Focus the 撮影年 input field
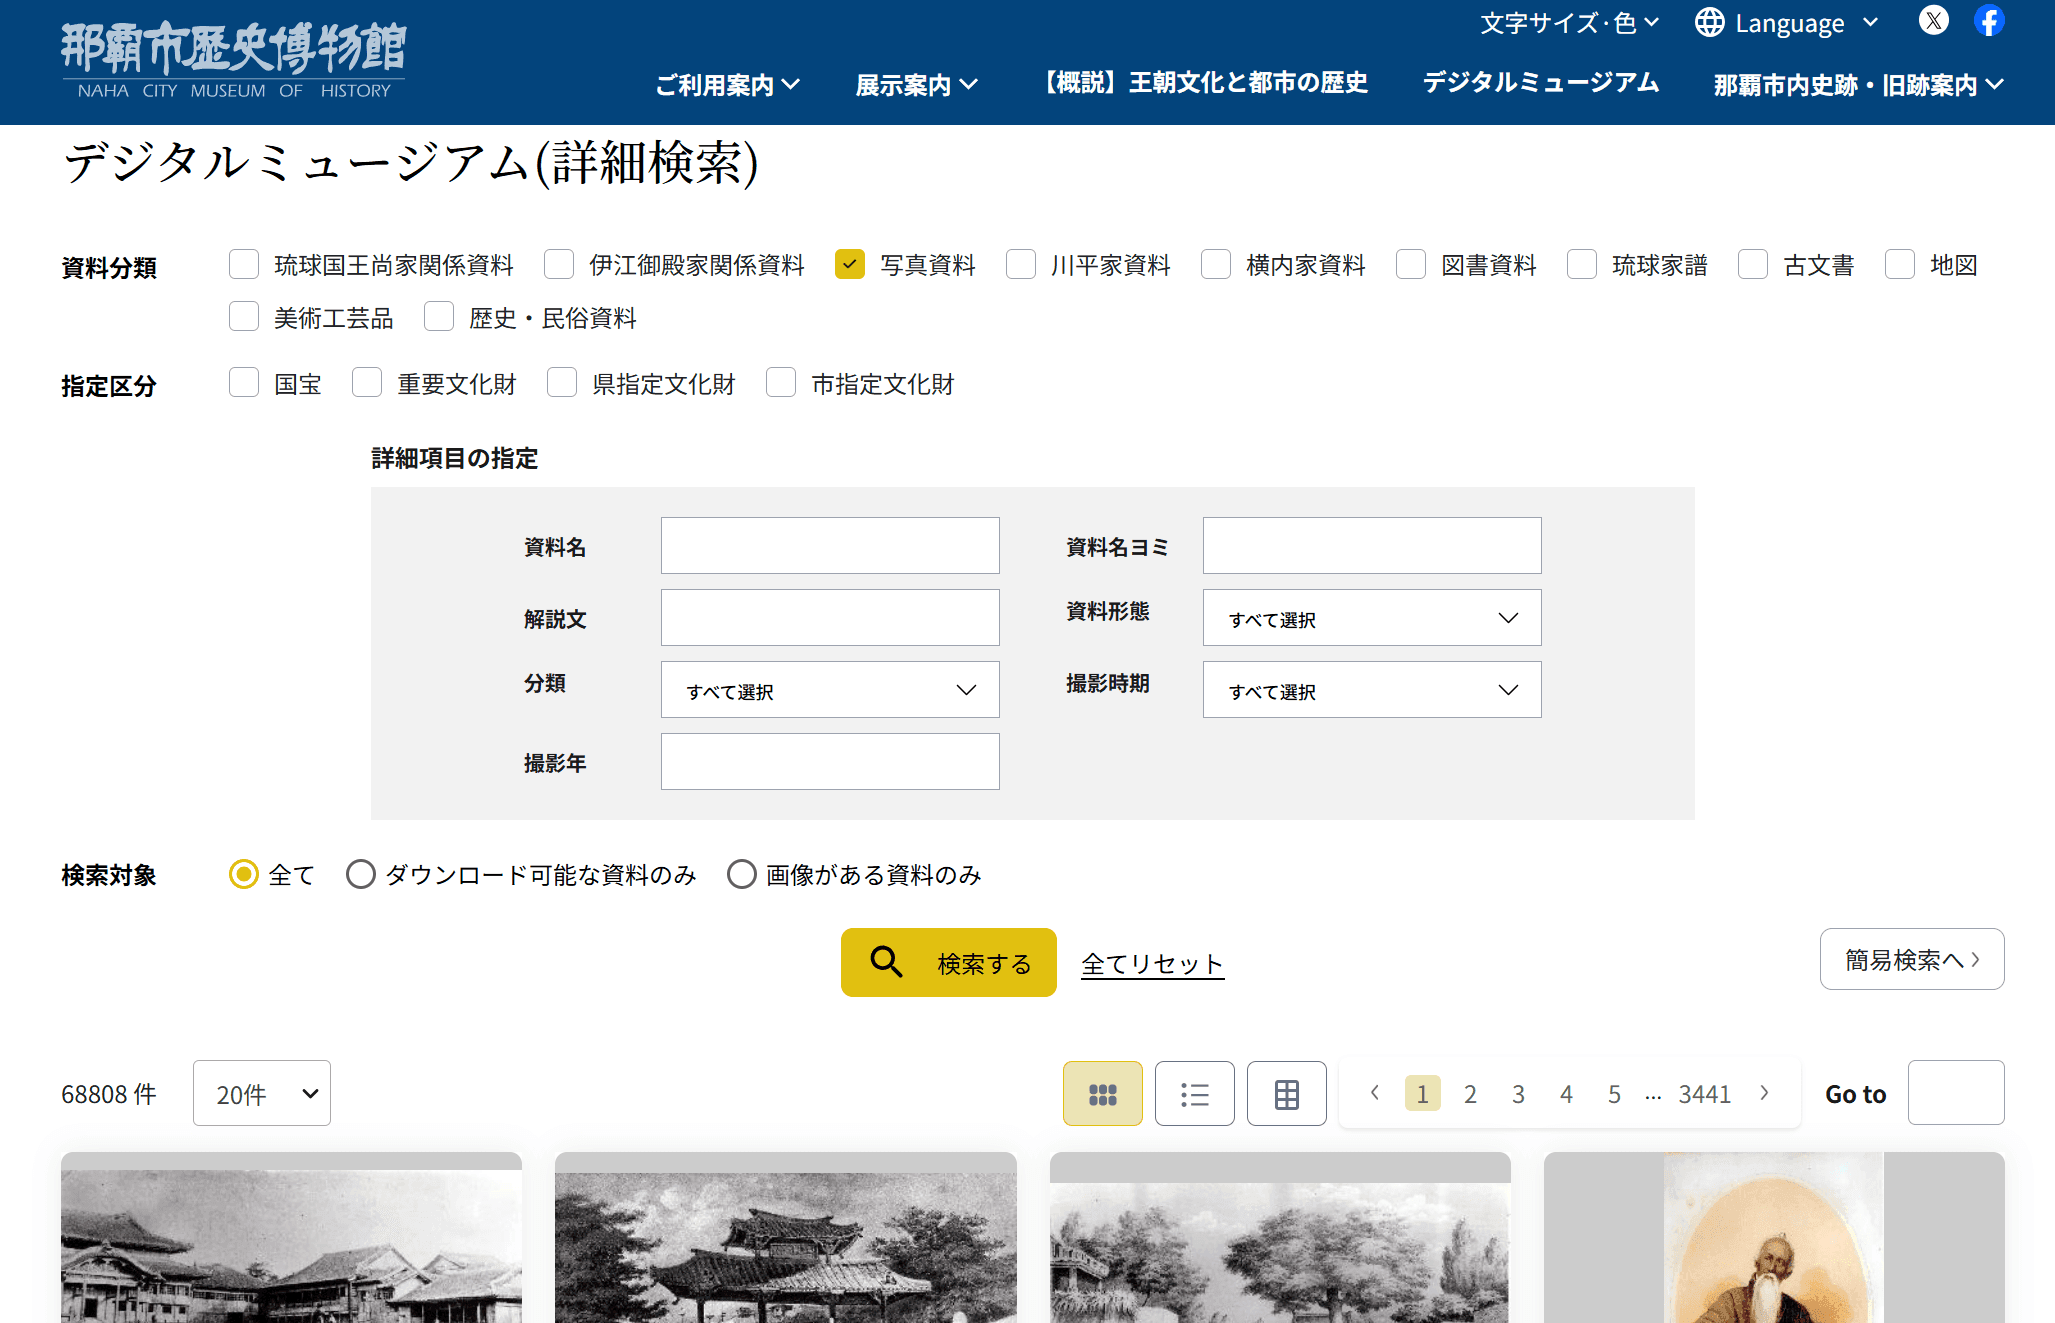2055x1323 pixels. (830, 762)
